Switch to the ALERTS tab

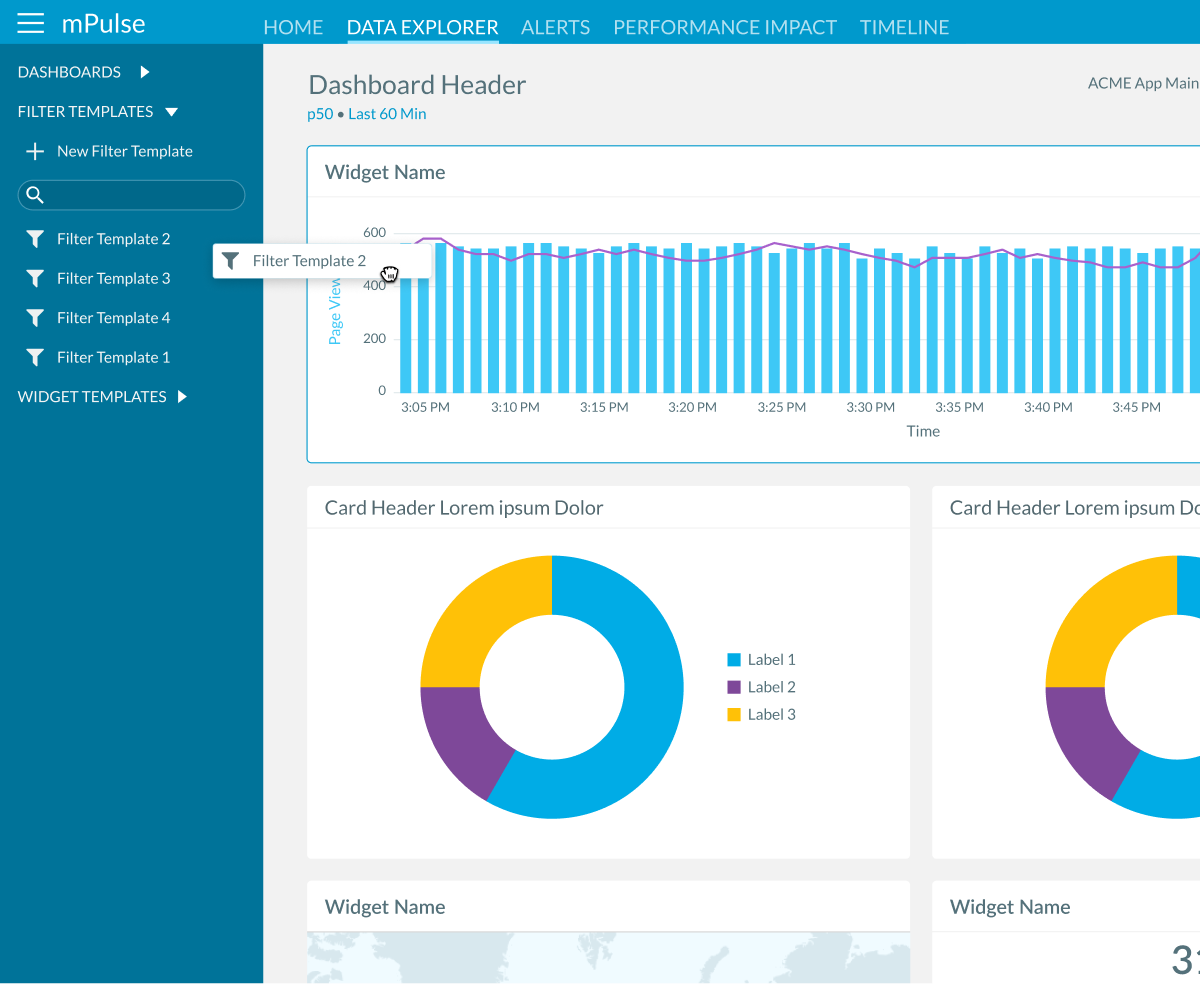555,27
